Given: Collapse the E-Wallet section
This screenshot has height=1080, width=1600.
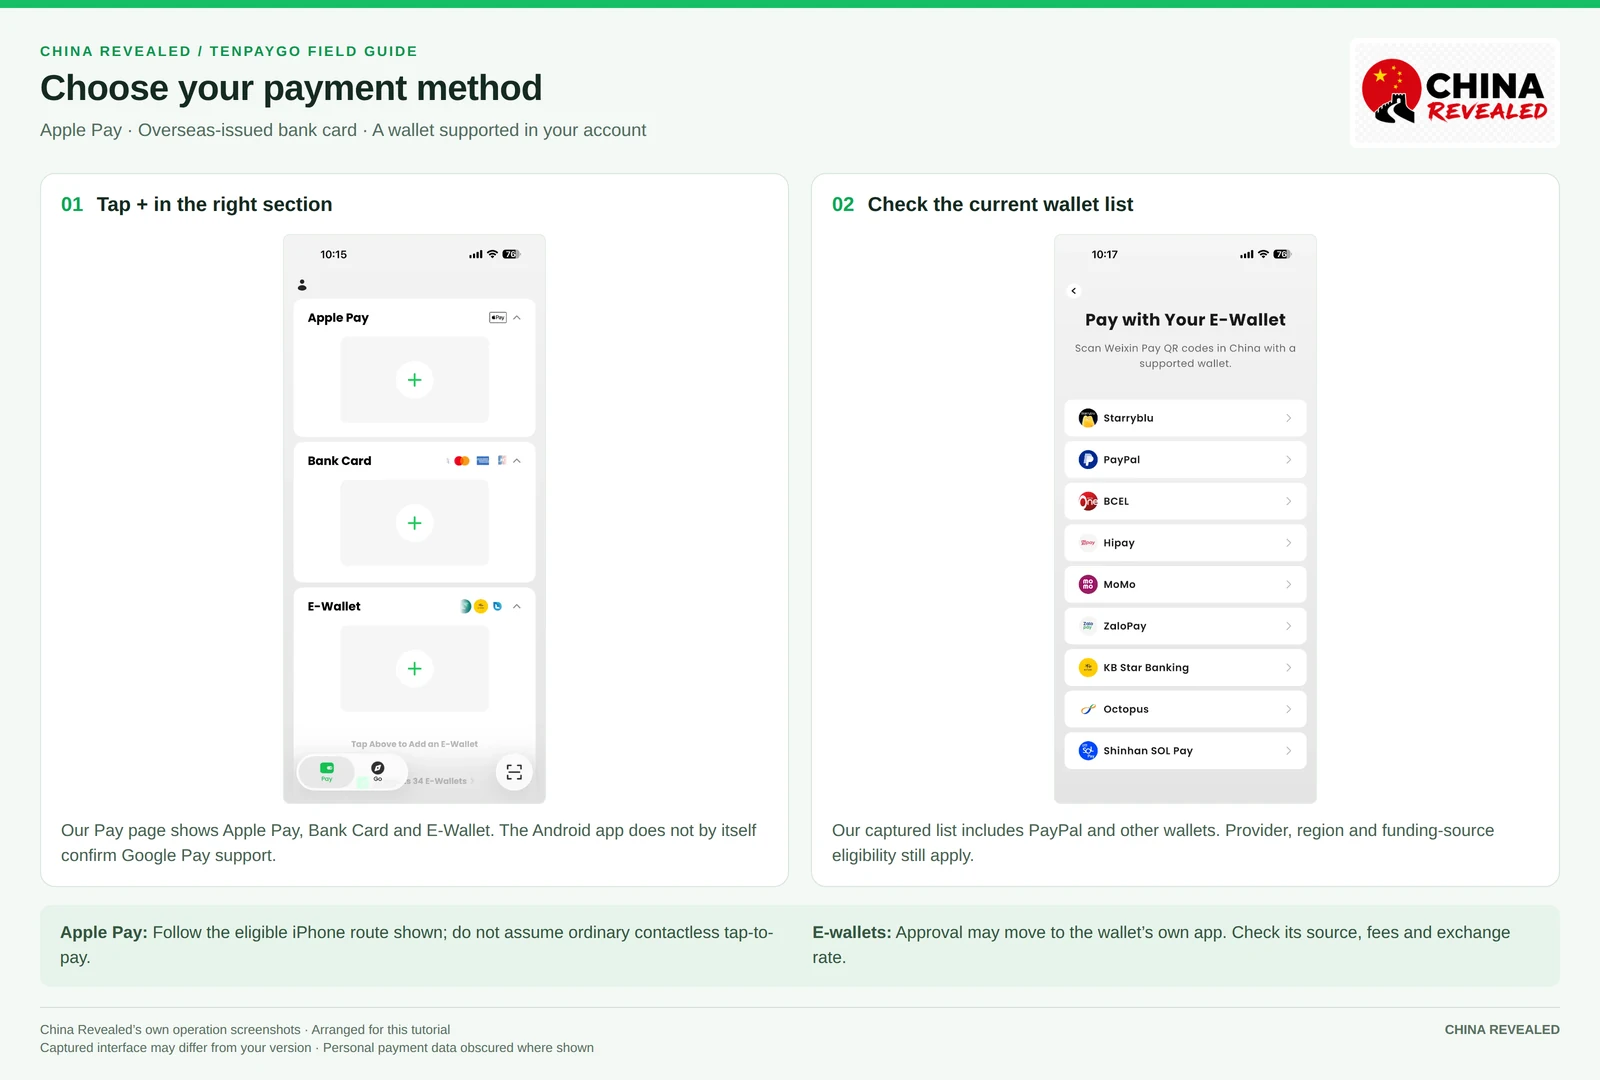Looking at the screenshot, I should [517, 606].
